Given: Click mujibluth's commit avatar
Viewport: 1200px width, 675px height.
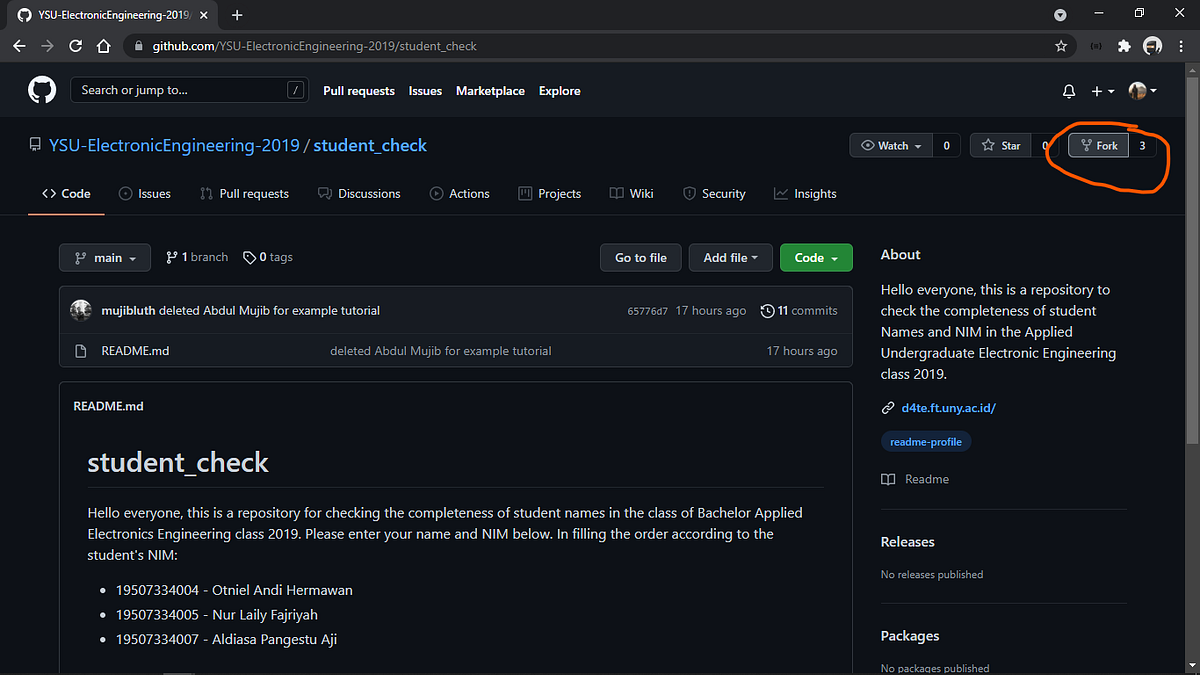Looking at the screenshot, I should [x=80, y=310].
